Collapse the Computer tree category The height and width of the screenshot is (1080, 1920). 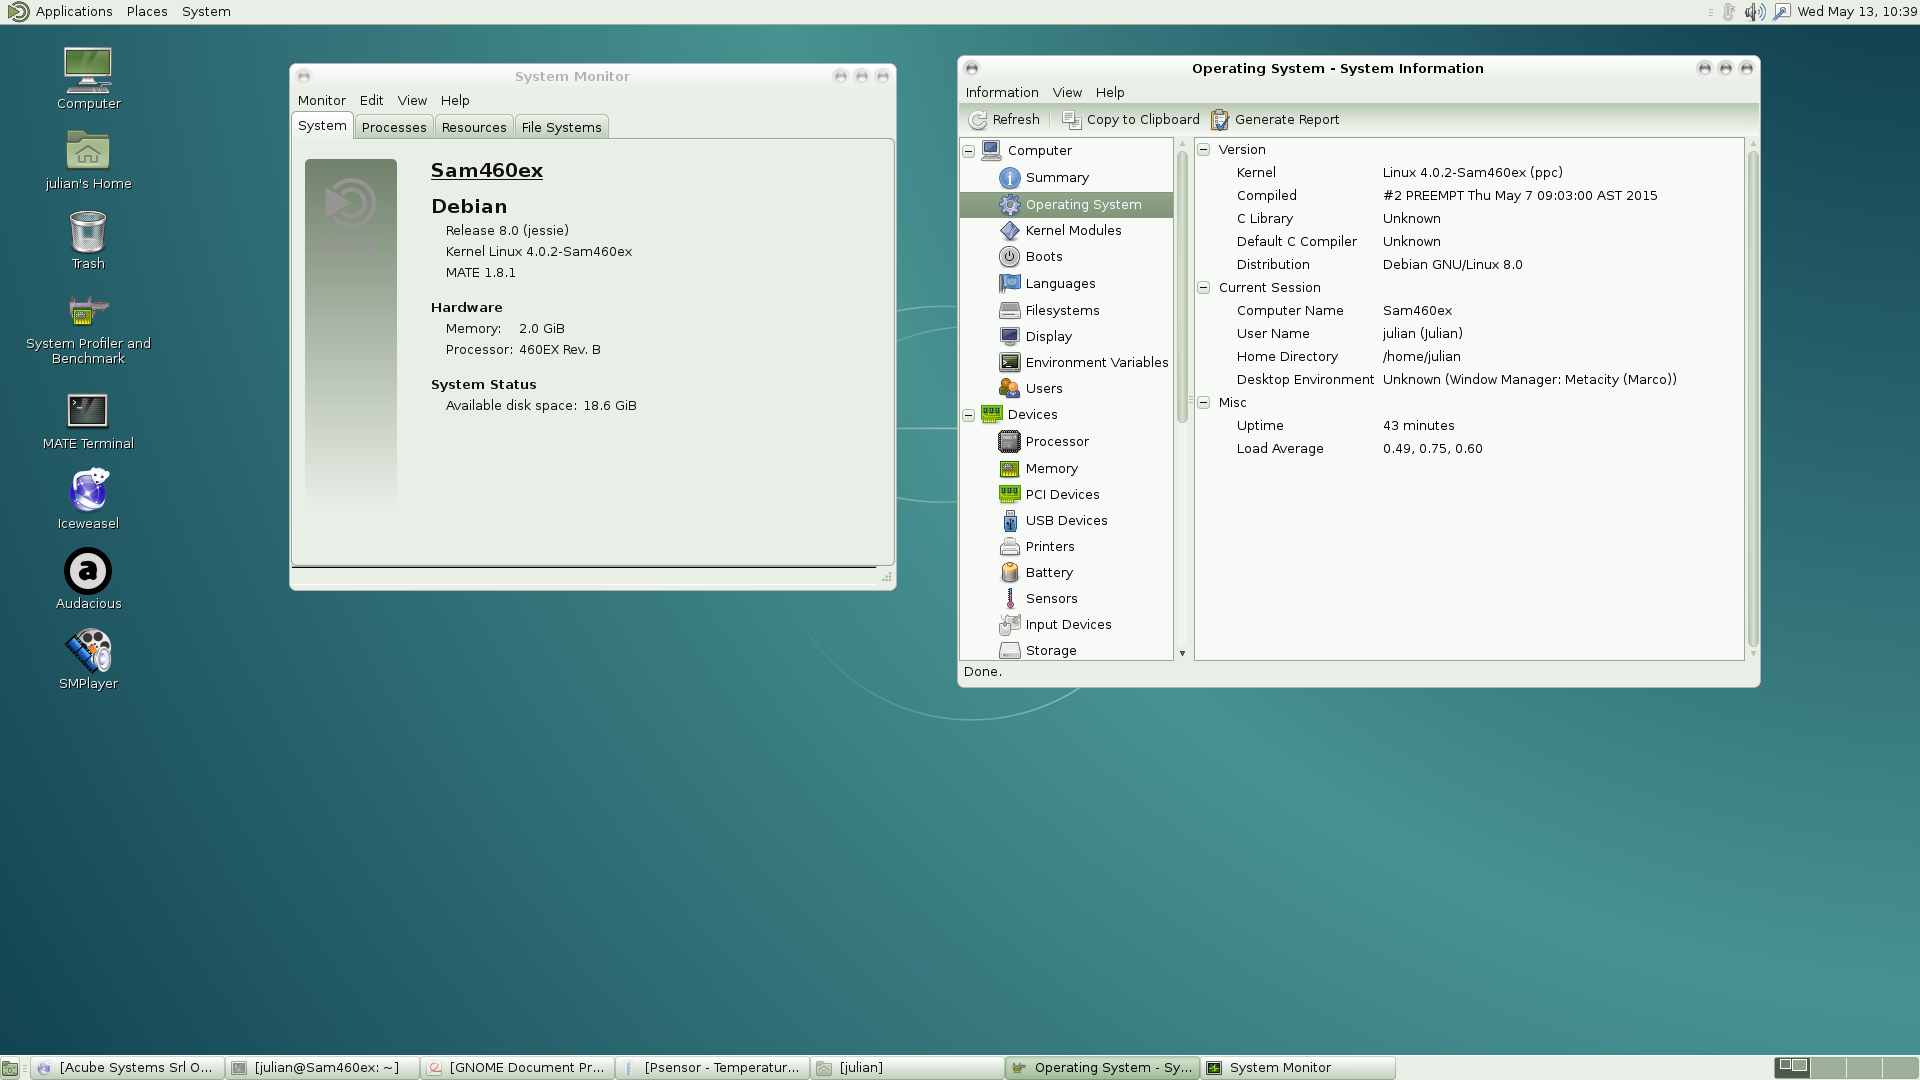coord(969,151)
